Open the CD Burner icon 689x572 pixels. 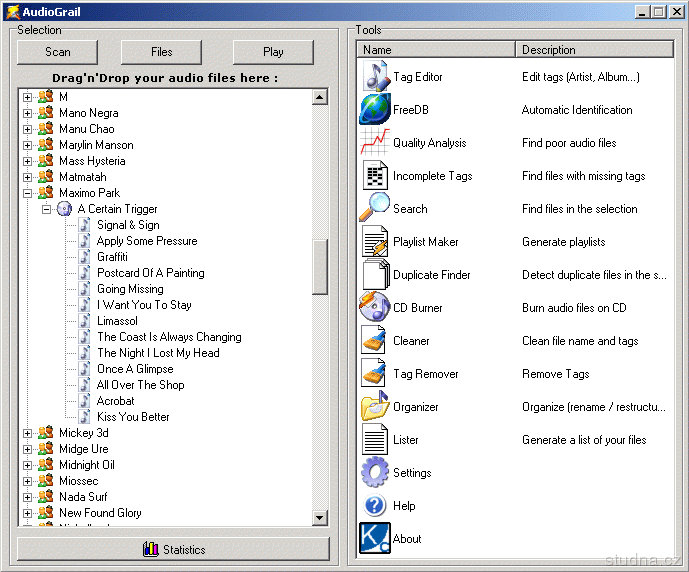(375, 307)
